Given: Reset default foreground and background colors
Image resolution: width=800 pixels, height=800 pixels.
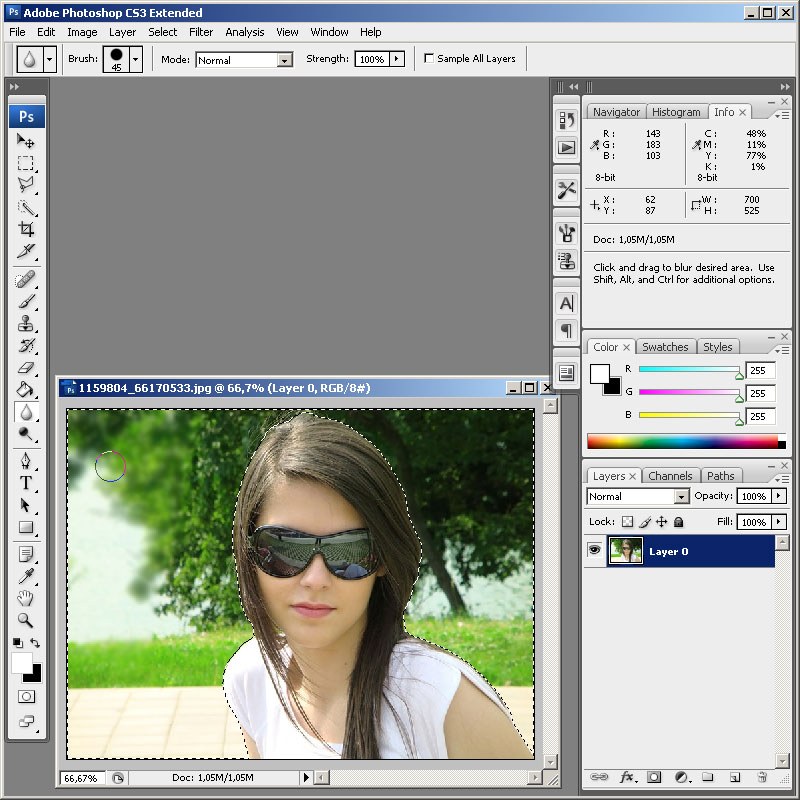Looking at the screenshot, I should [x=17, y=643].
